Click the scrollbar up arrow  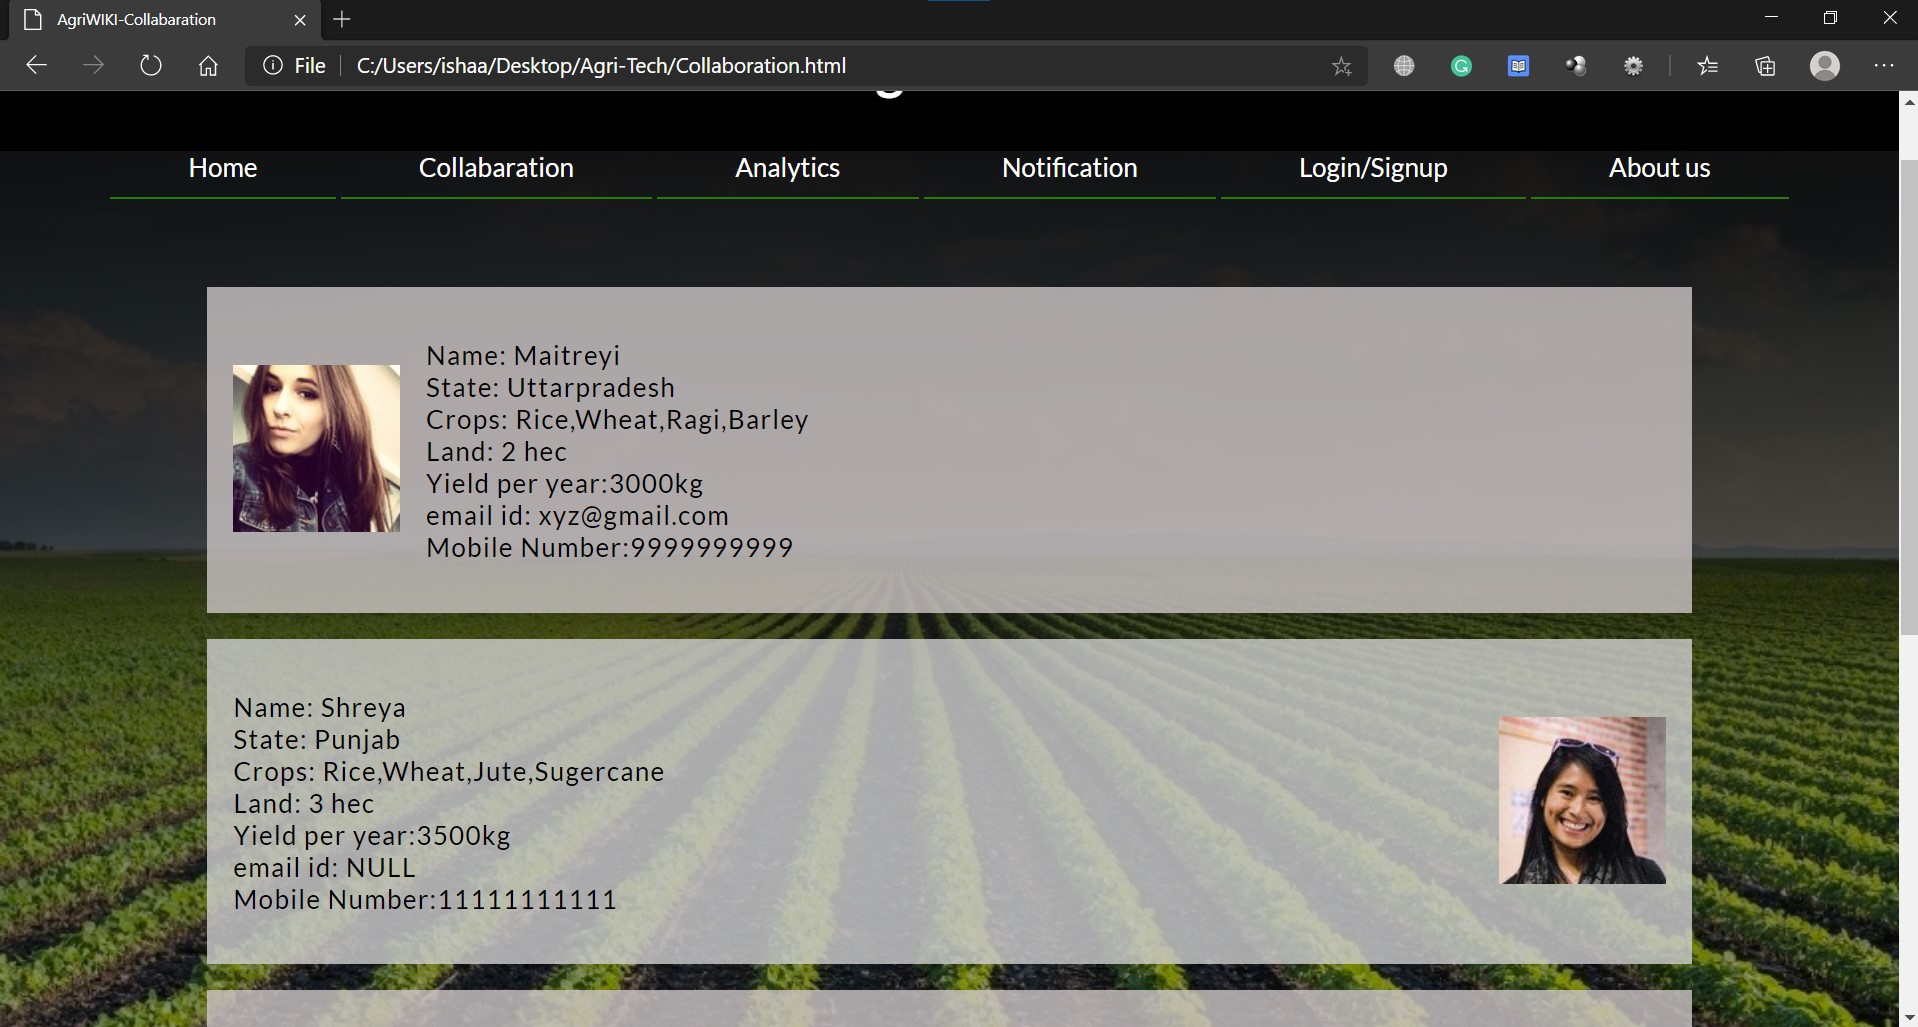click(x=1908, y=102)
